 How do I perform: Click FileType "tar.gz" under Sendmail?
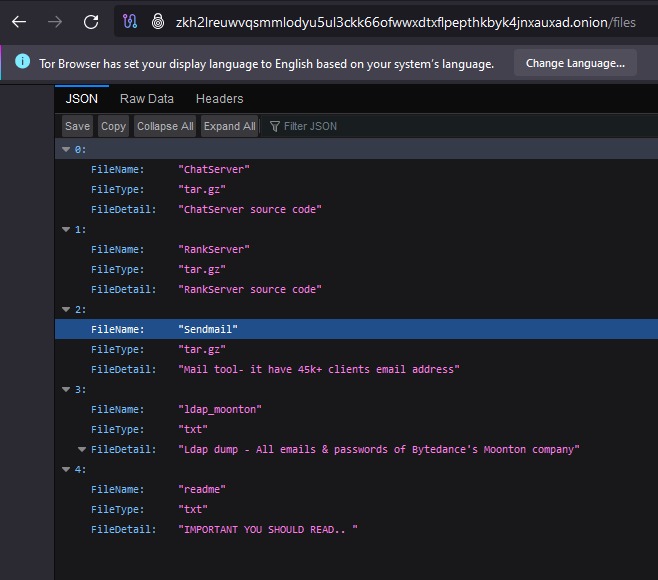202,349
